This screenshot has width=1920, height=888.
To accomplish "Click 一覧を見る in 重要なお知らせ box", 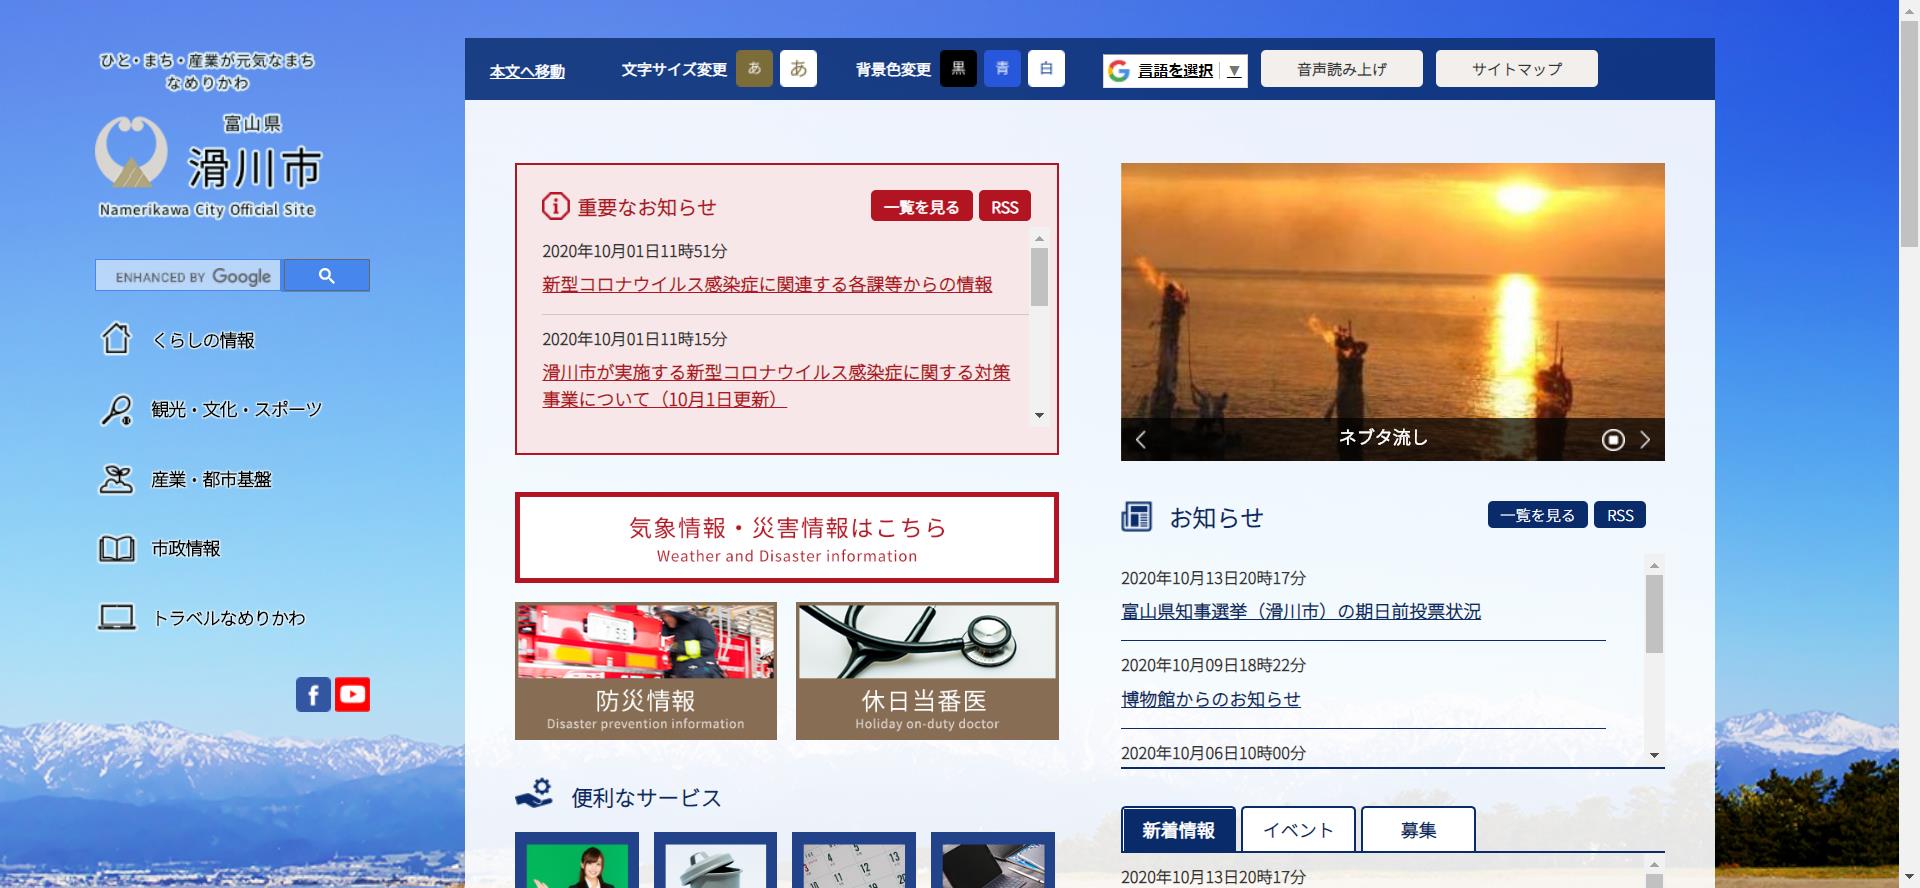I will pyautogui.click(x=921, y=206).
